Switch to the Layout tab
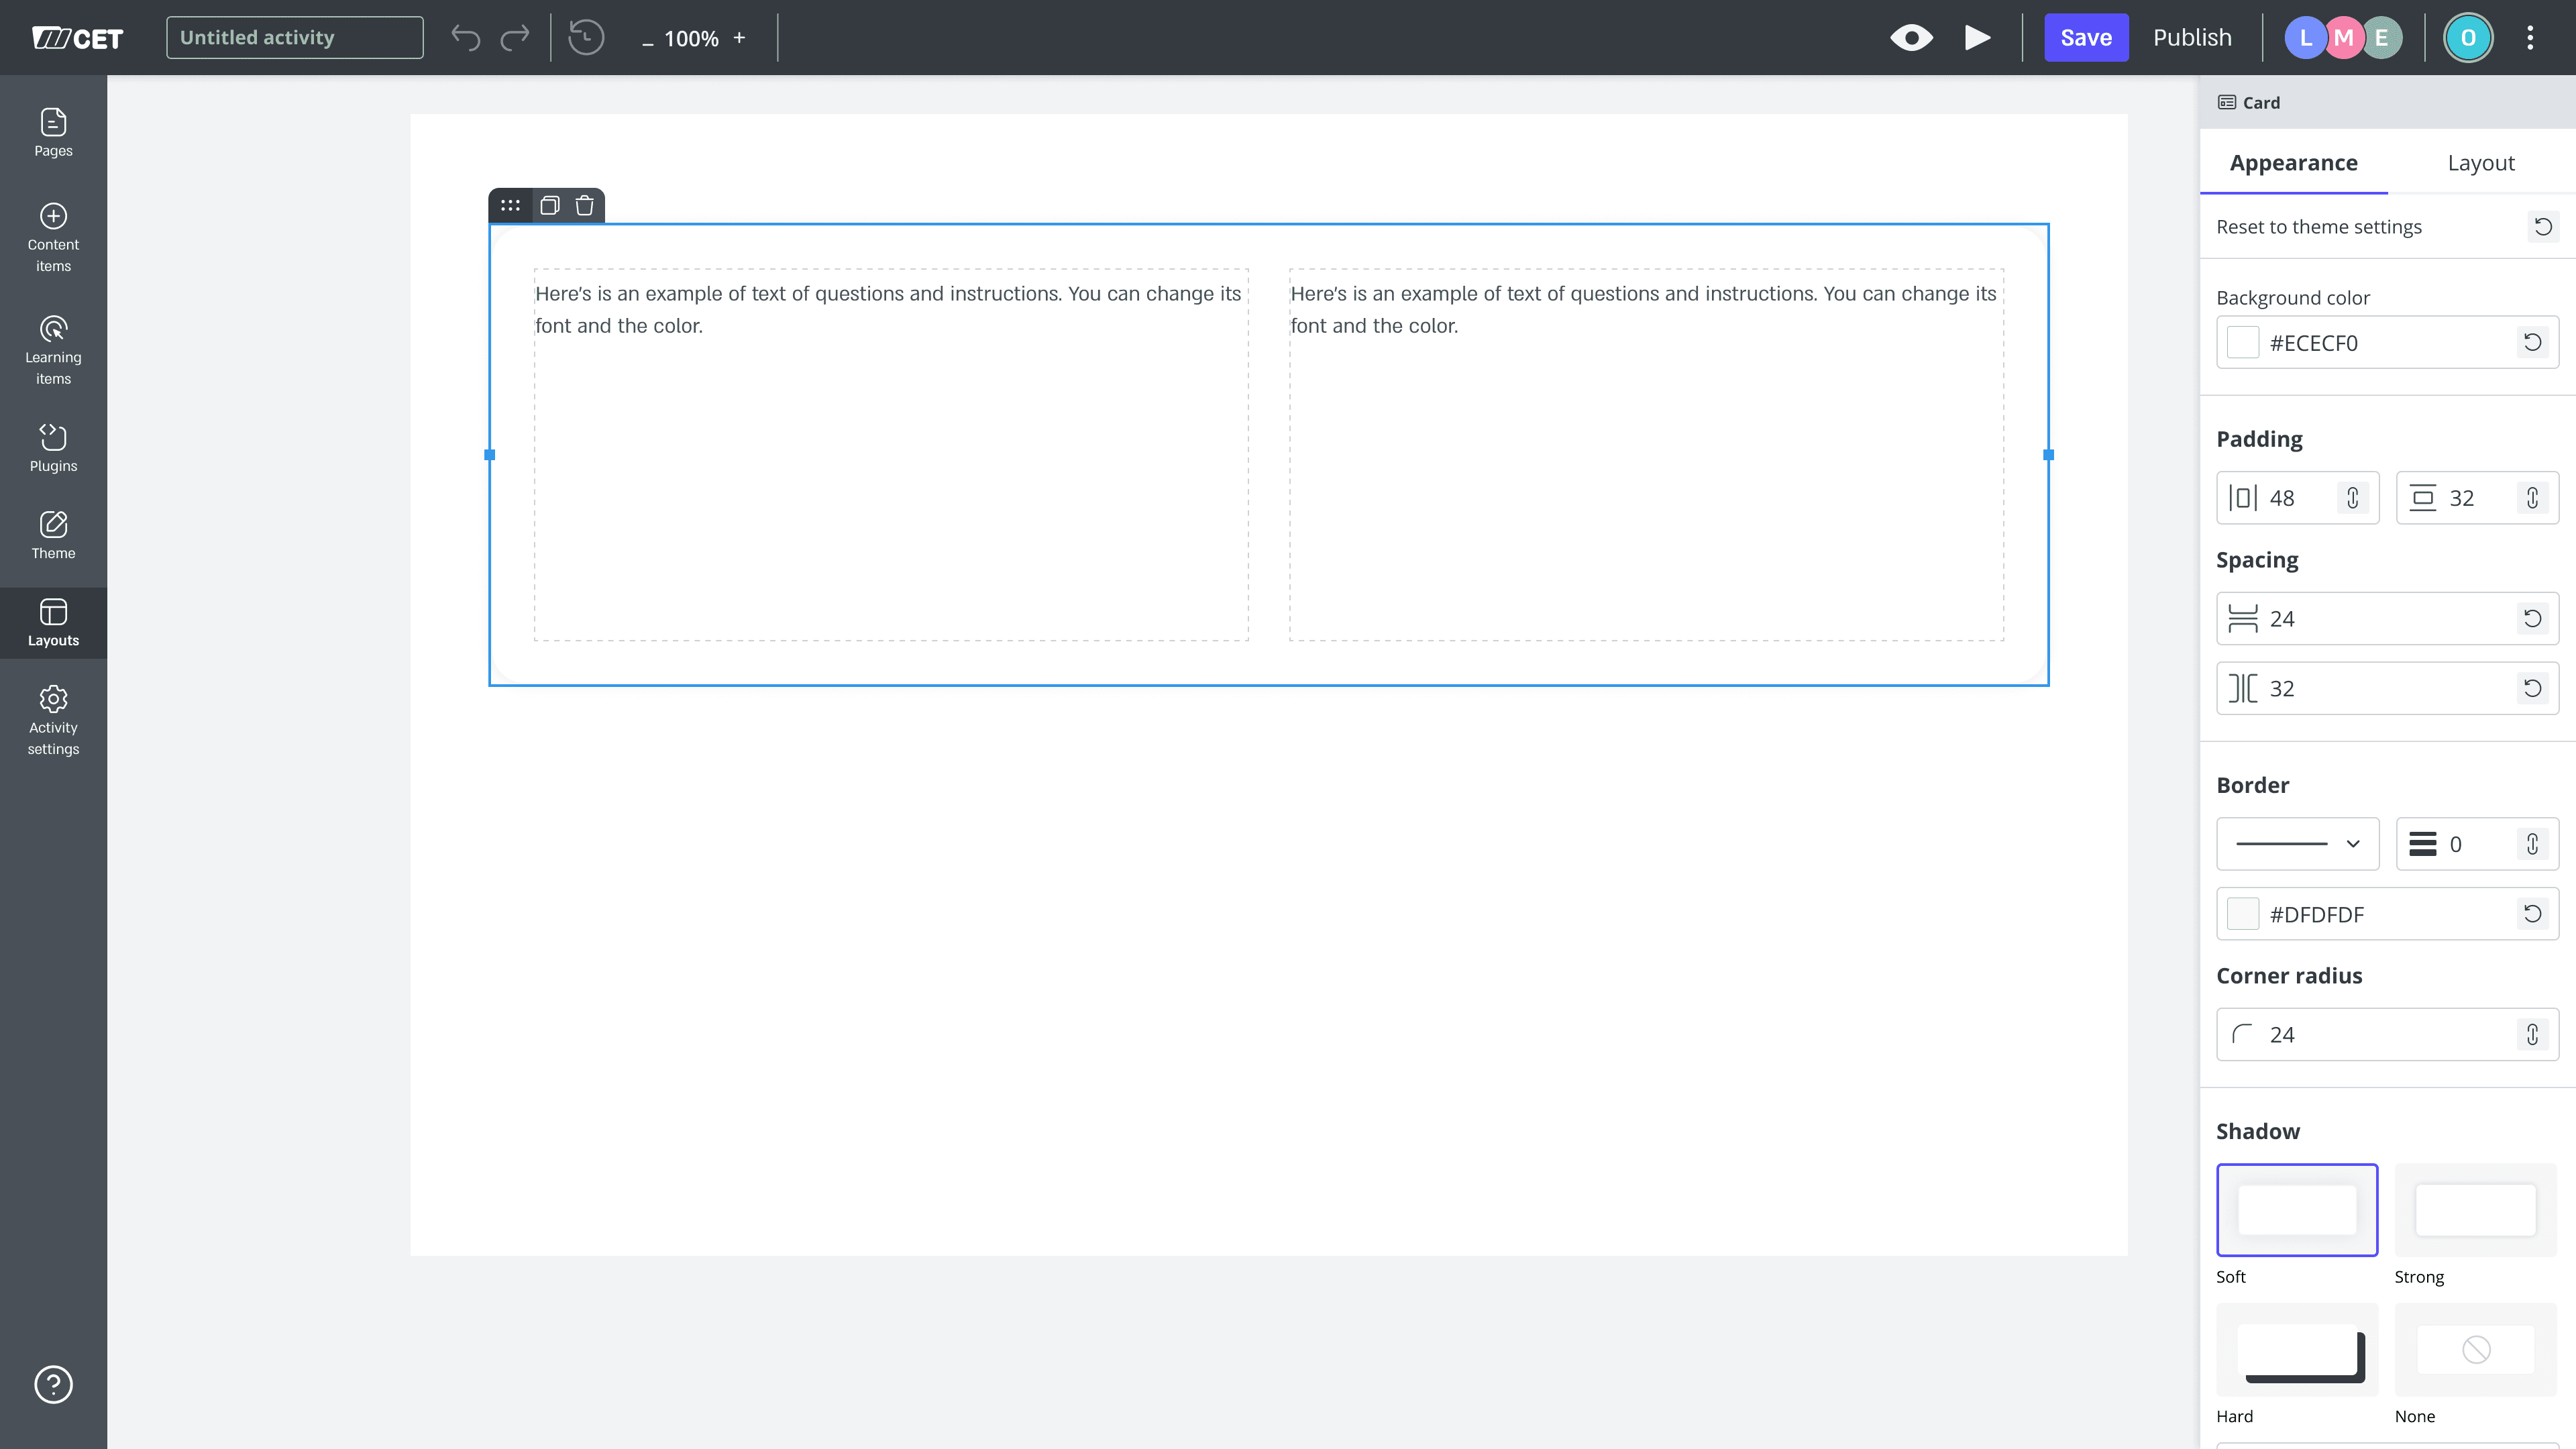Image resolution: width=2576 pixels, height=1449 pixels. point(2481,162)
